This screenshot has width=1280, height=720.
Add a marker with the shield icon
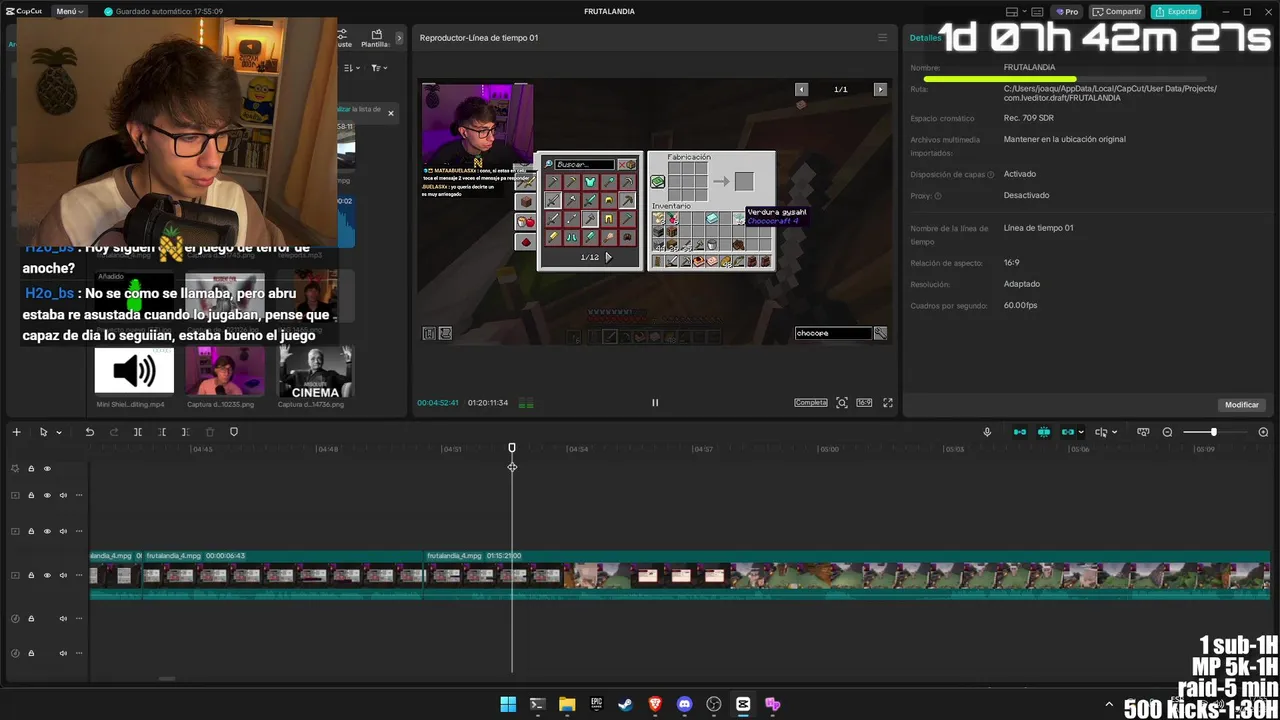coord(234,432)
